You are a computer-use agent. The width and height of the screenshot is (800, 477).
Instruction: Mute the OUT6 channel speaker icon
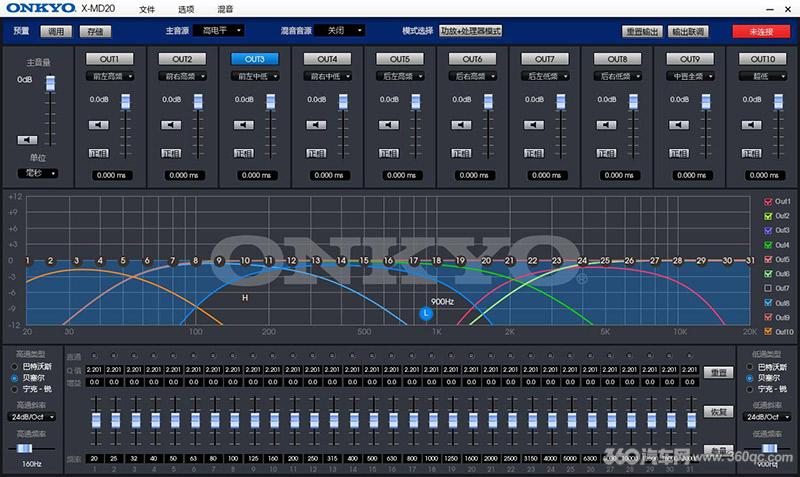coord(461,125)
